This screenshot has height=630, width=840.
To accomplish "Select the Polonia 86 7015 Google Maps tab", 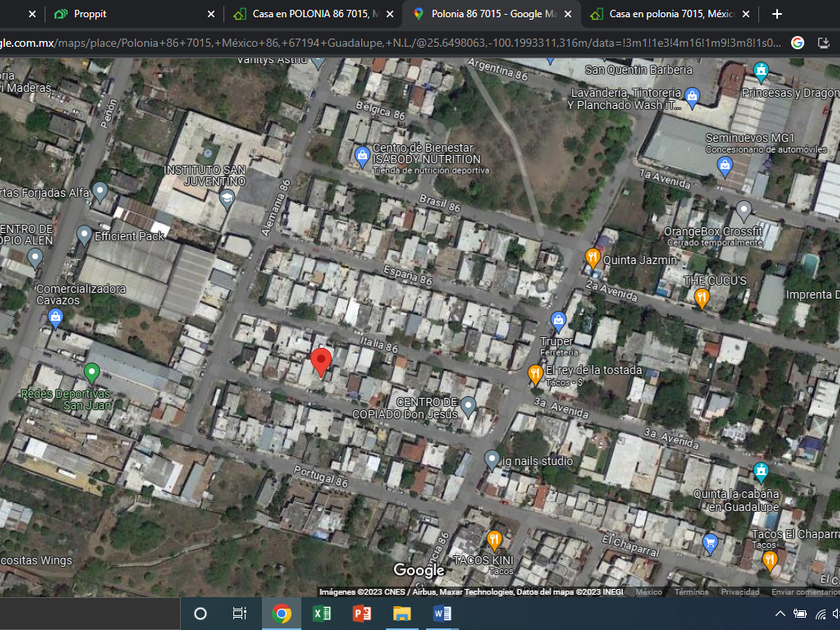I will click(491, 14).
